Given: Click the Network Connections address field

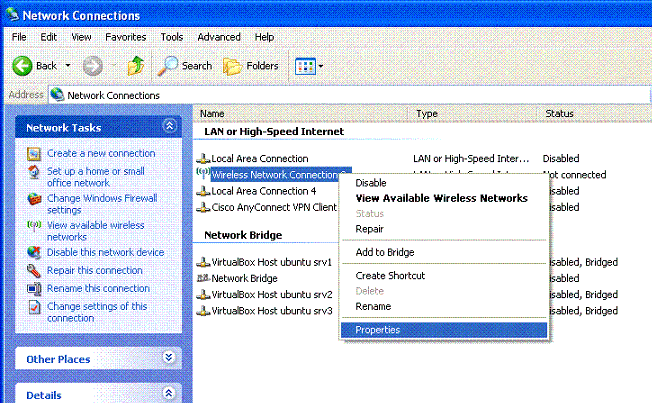Looking at the screenshot, I should point(349,95).
